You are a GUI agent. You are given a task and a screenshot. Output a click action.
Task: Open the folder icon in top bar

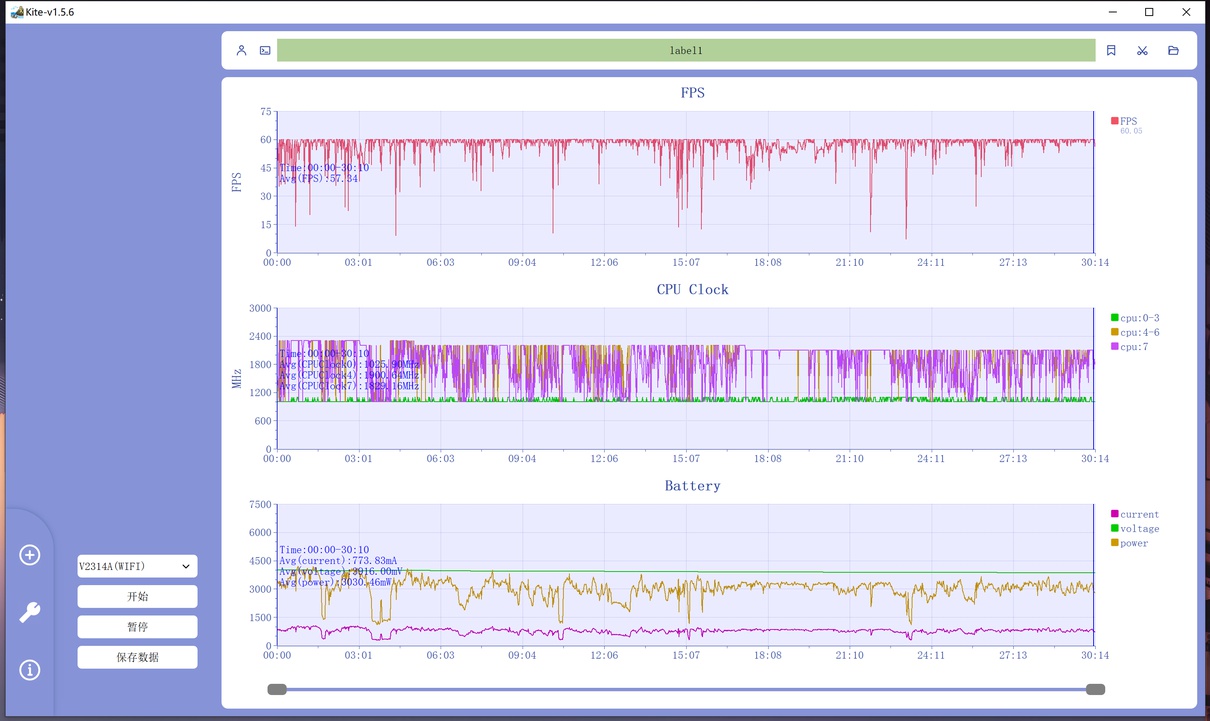pyautogui.click(x=1174, y=50)
